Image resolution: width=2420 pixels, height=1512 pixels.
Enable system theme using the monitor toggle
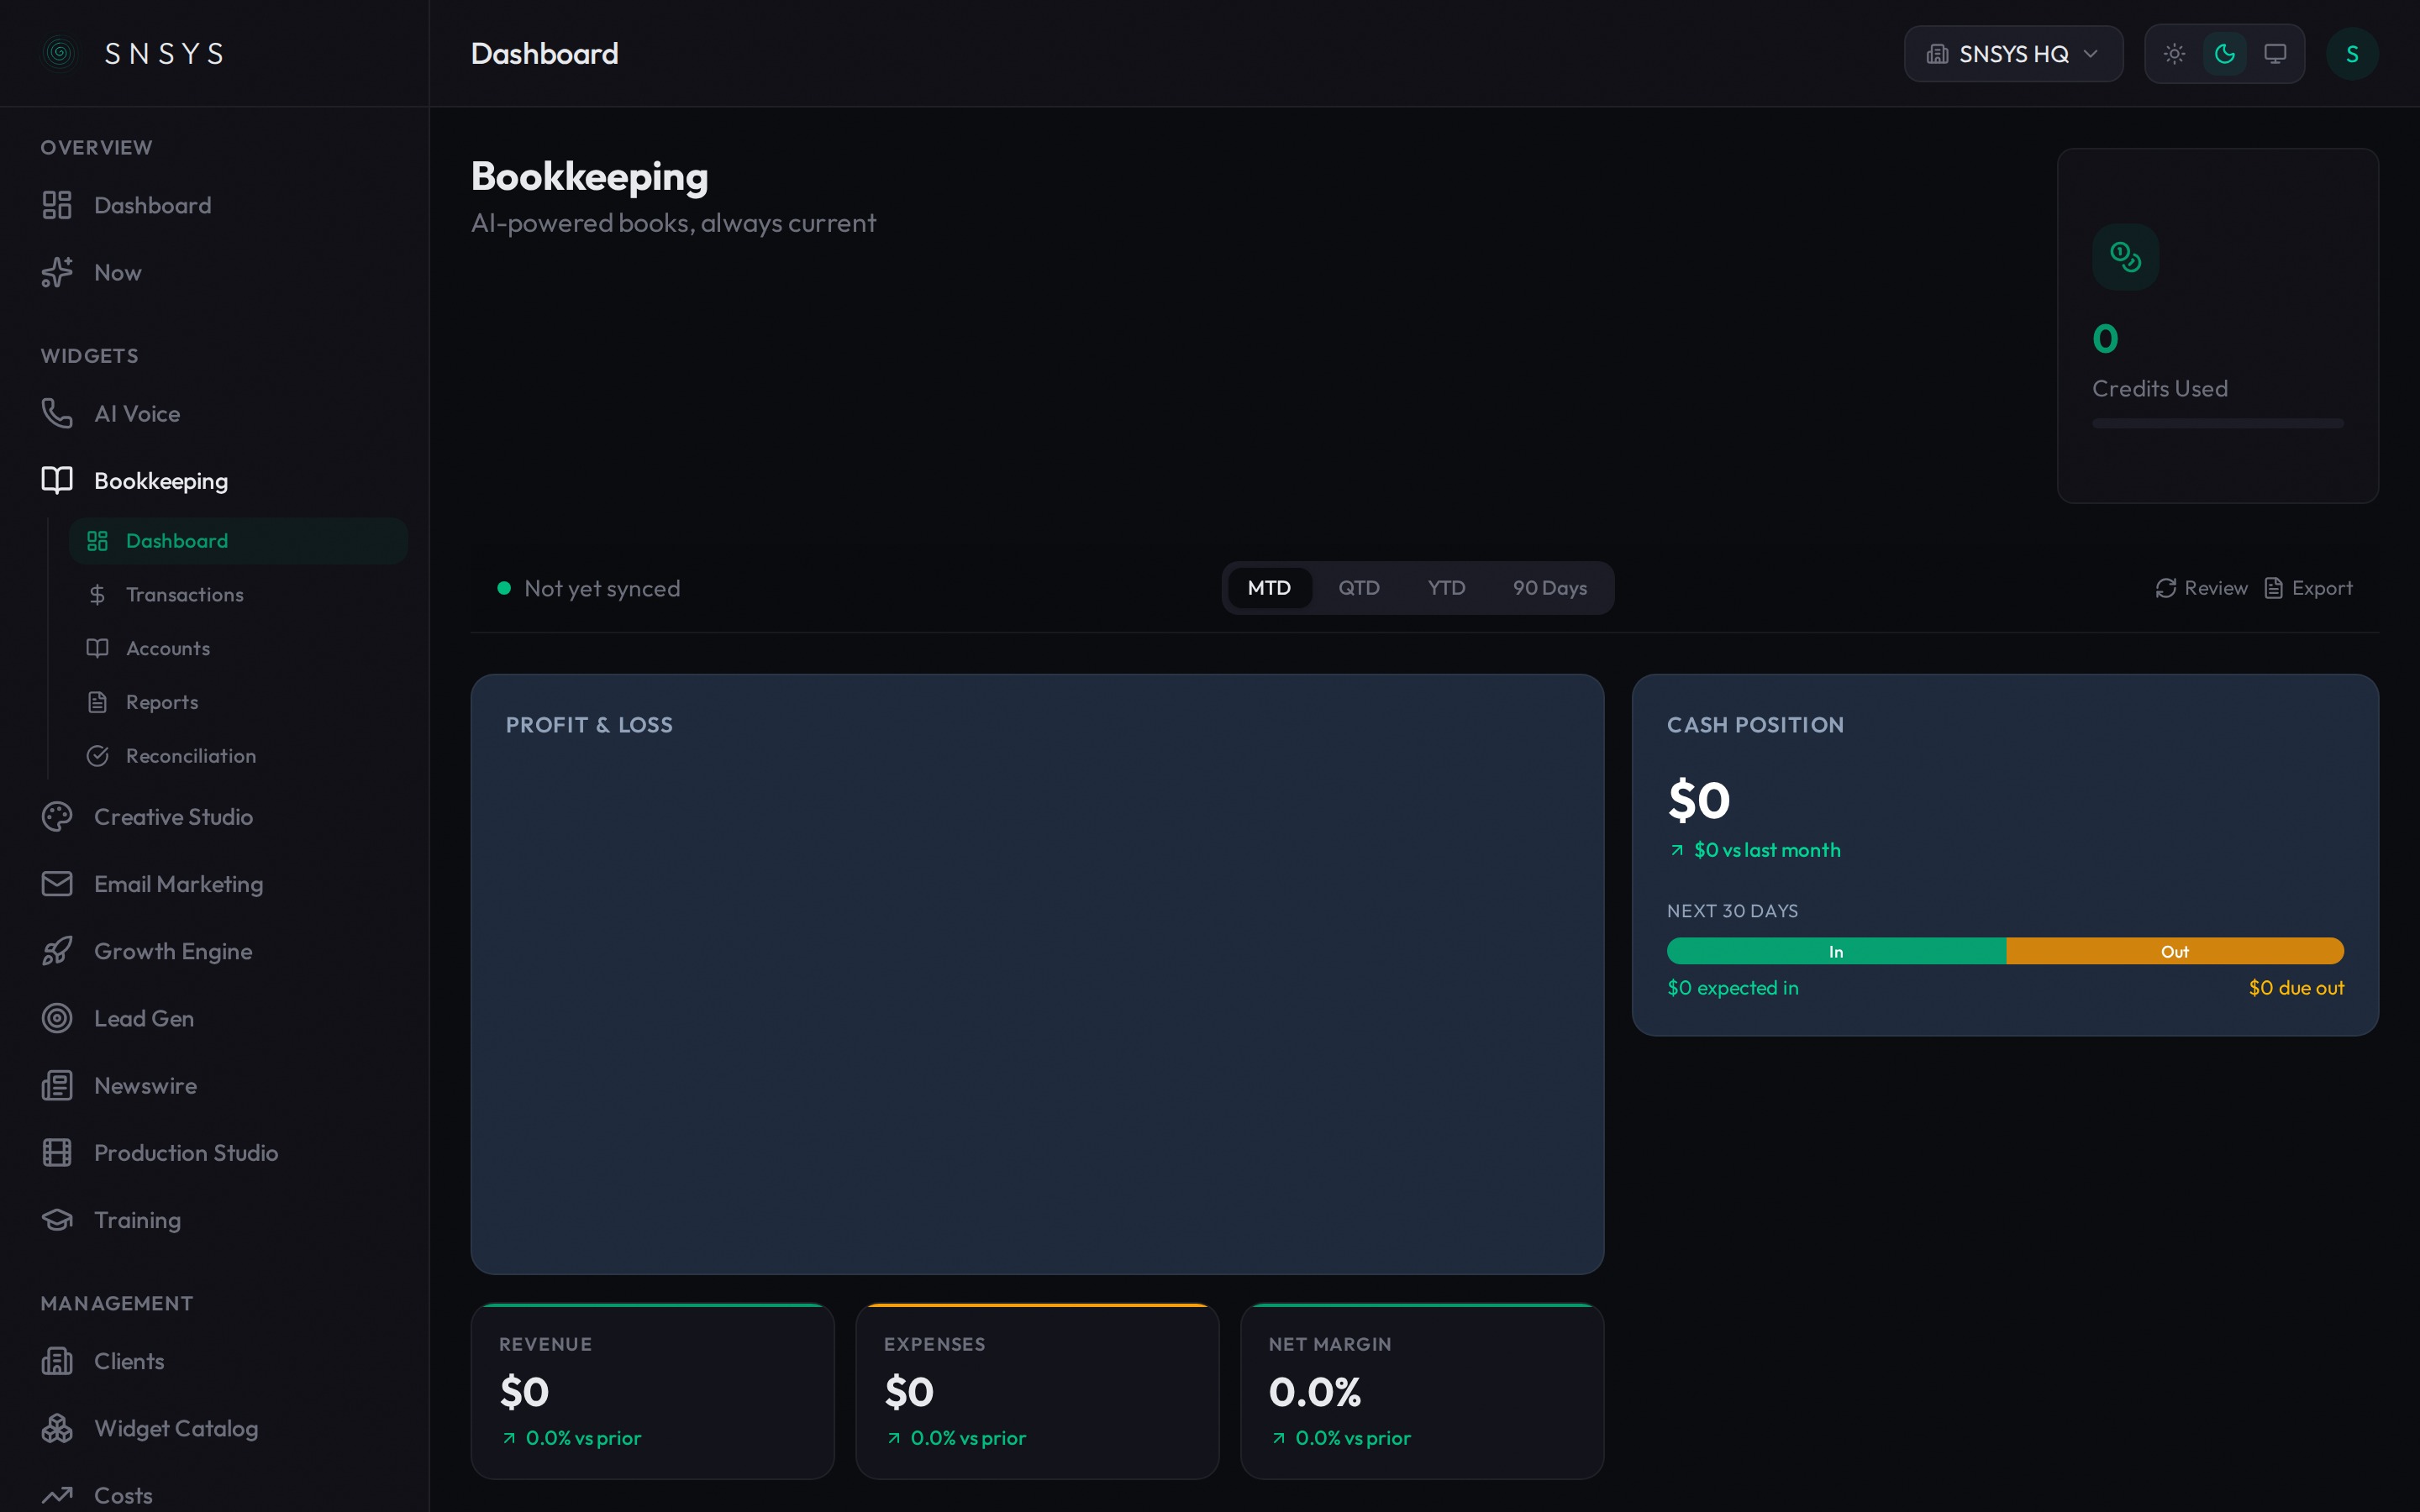[x=2275, y=53]
